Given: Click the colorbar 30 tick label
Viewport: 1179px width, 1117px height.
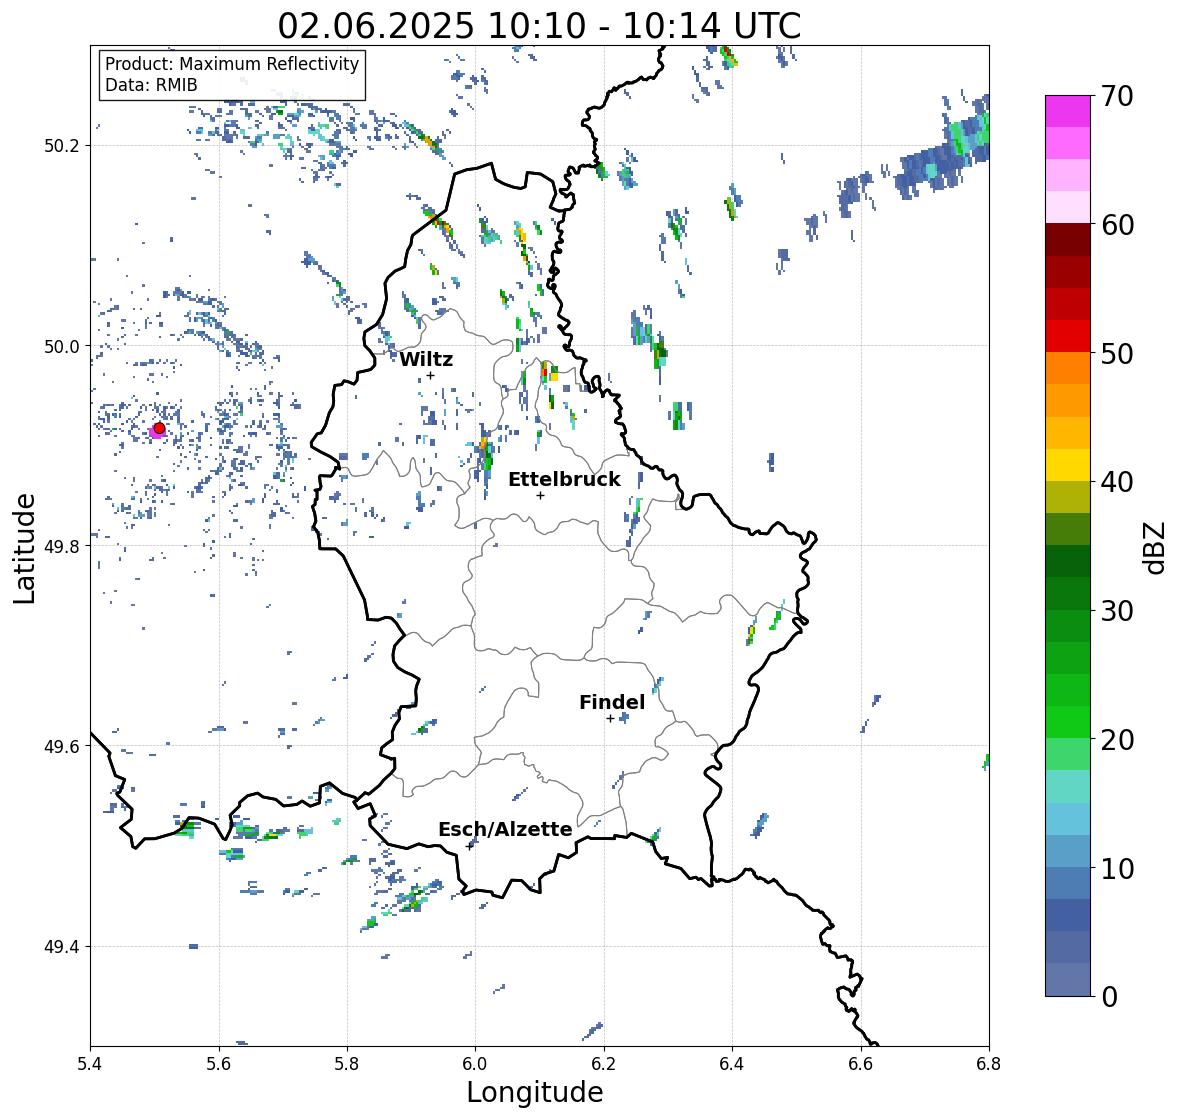Looking at the screenshot, I should tap(1117, 611).
